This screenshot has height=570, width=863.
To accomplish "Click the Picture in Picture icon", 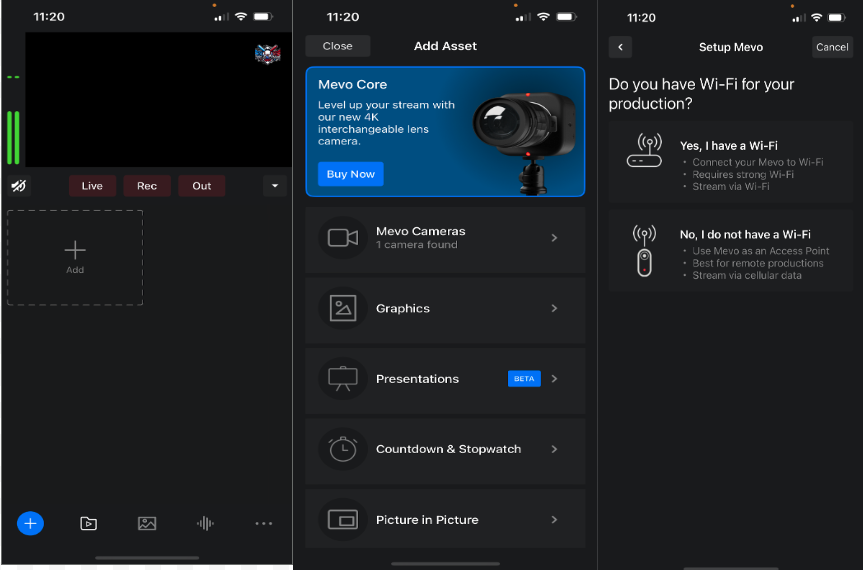I will [x=343, y=520].
